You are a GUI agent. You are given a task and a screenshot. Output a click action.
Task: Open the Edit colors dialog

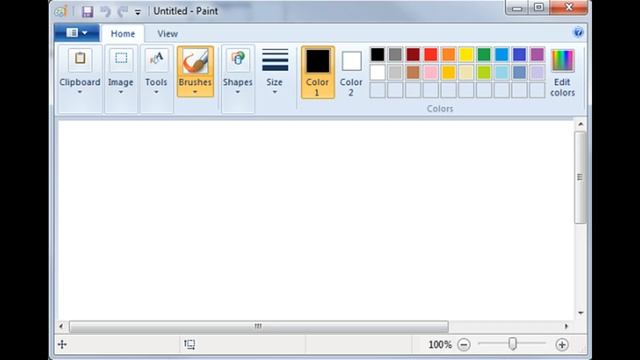pos(562,72)
